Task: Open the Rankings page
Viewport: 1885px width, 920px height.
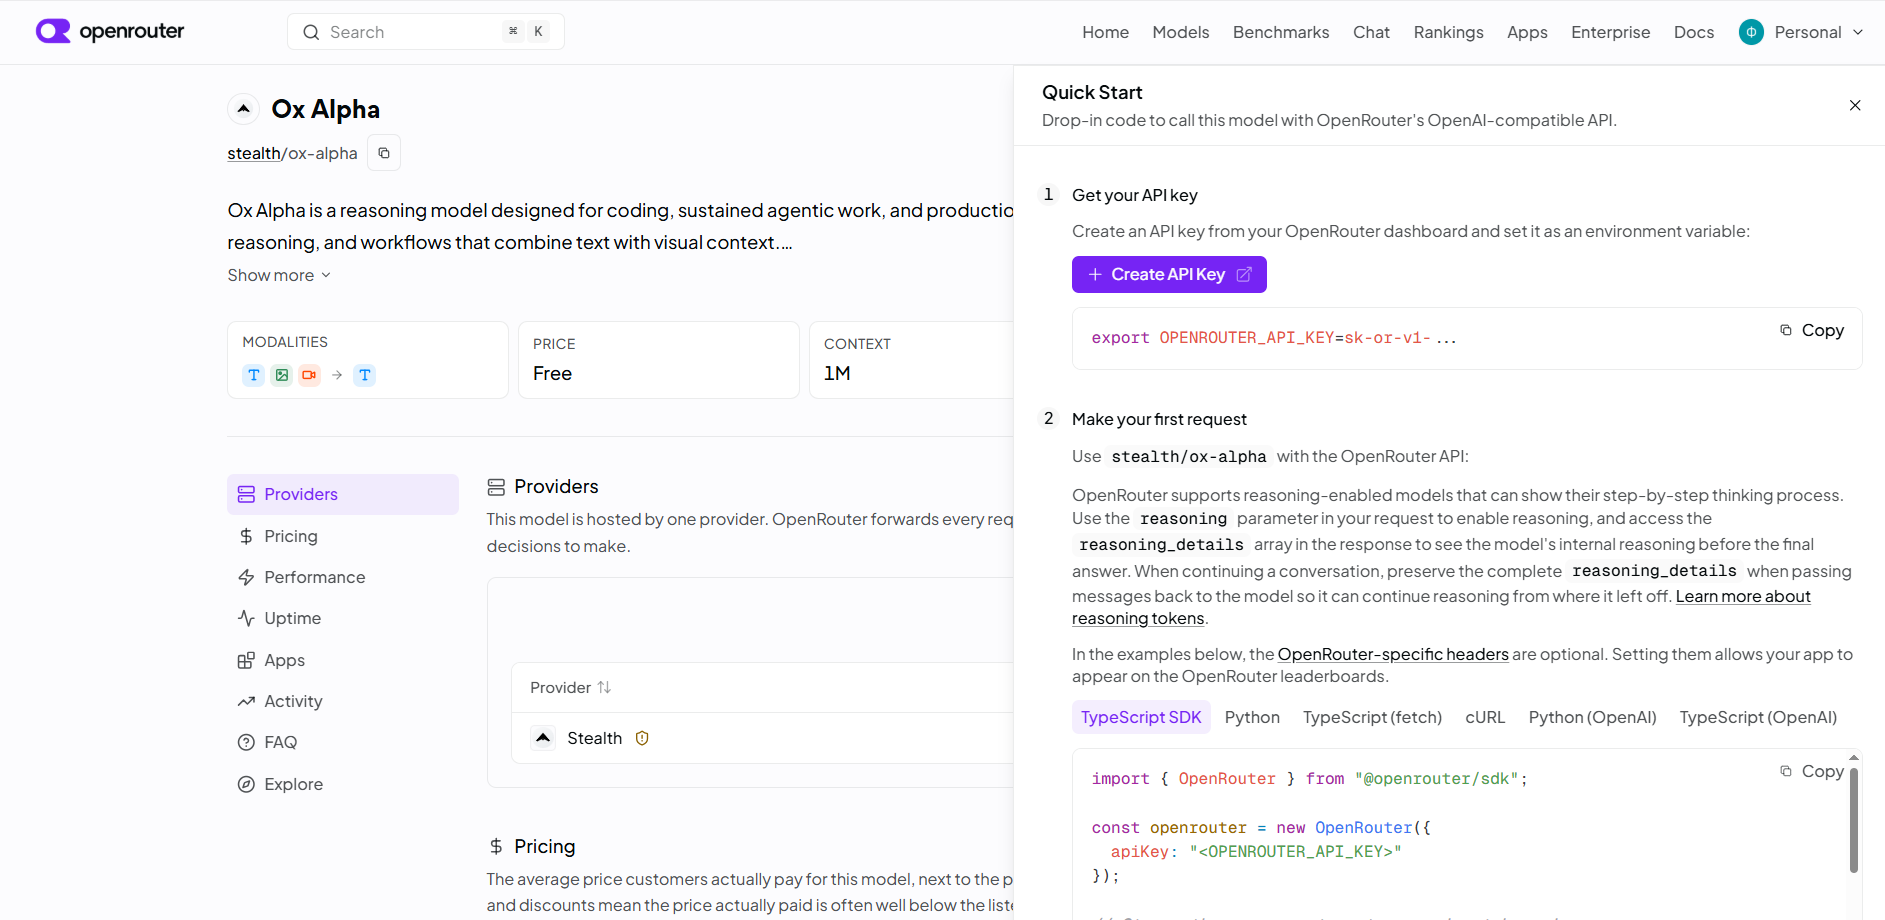Action: 1448,32
